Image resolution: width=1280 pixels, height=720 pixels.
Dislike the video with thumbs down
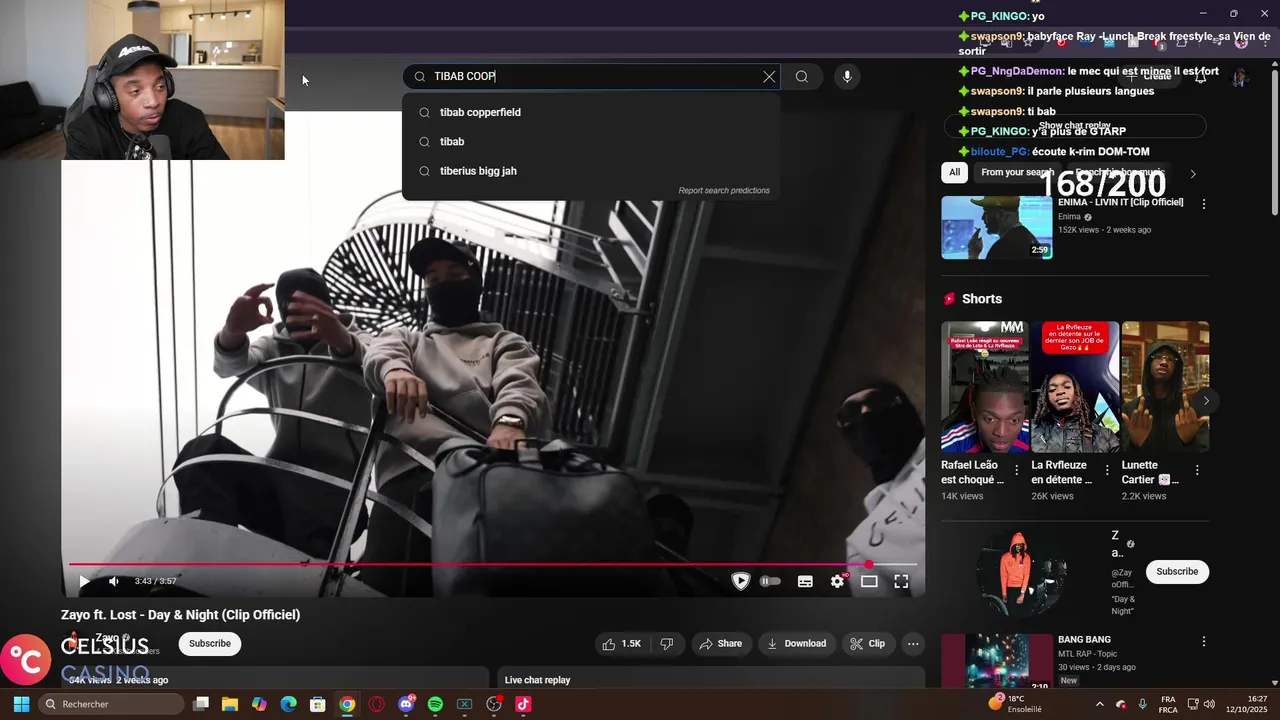point(666,644)
